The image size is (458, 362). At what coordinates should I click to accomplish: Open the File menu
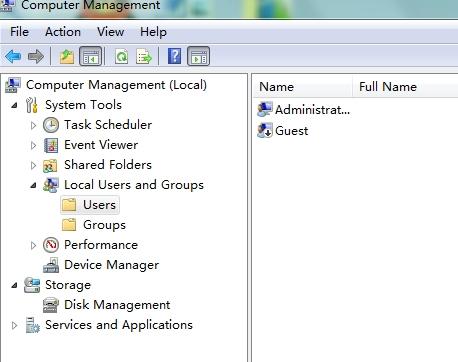tap(19, 32)
